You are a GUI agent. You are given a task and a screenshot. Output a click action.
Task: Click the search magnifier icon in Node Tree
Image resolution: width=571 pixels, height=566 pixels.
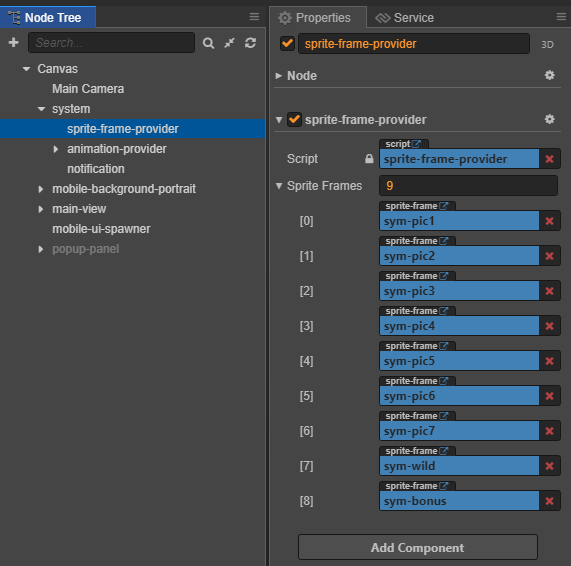coord(208,43)
